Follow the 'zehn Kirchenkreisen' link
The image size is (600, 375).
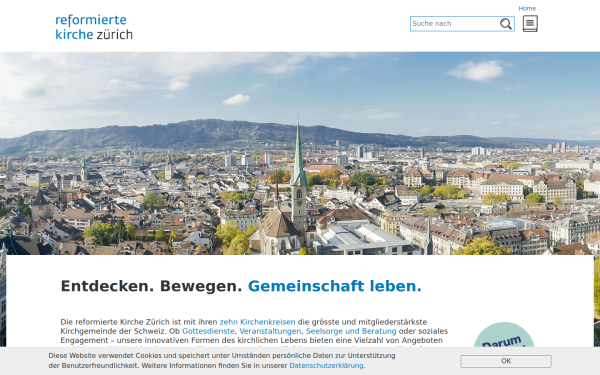258,322
